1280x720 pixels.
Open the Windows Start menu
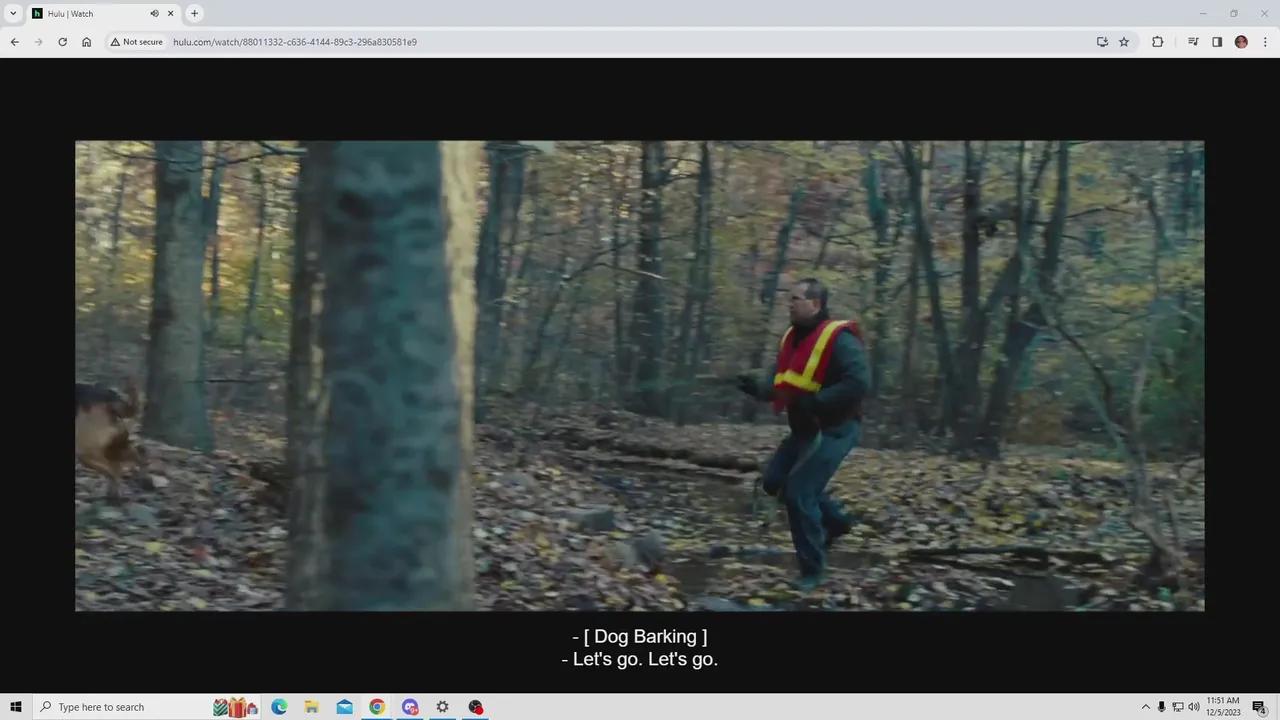coord(15,707)
